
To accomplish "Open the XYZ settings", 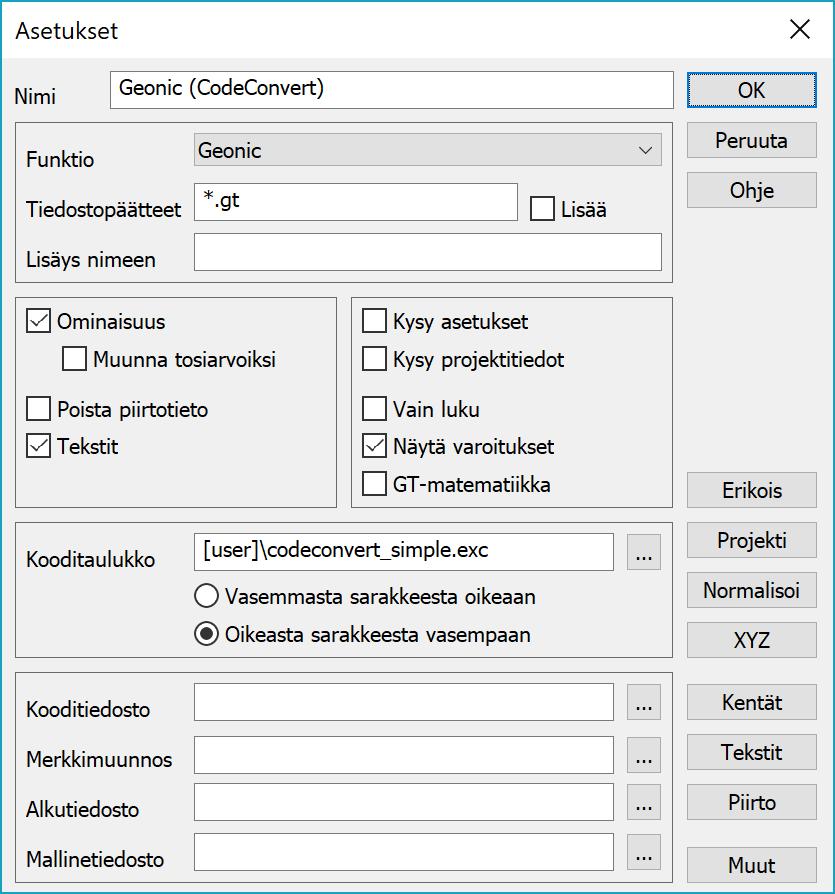I will click(x=751, y=640).
